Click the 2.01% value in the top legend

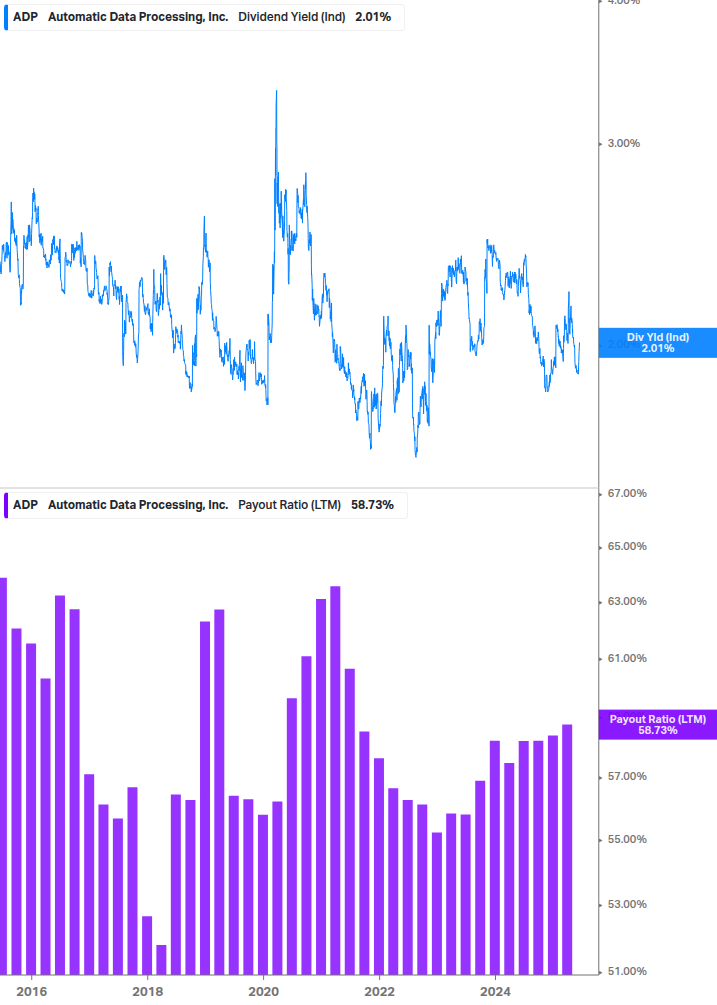pyautogui.click(x=373, y=17)
